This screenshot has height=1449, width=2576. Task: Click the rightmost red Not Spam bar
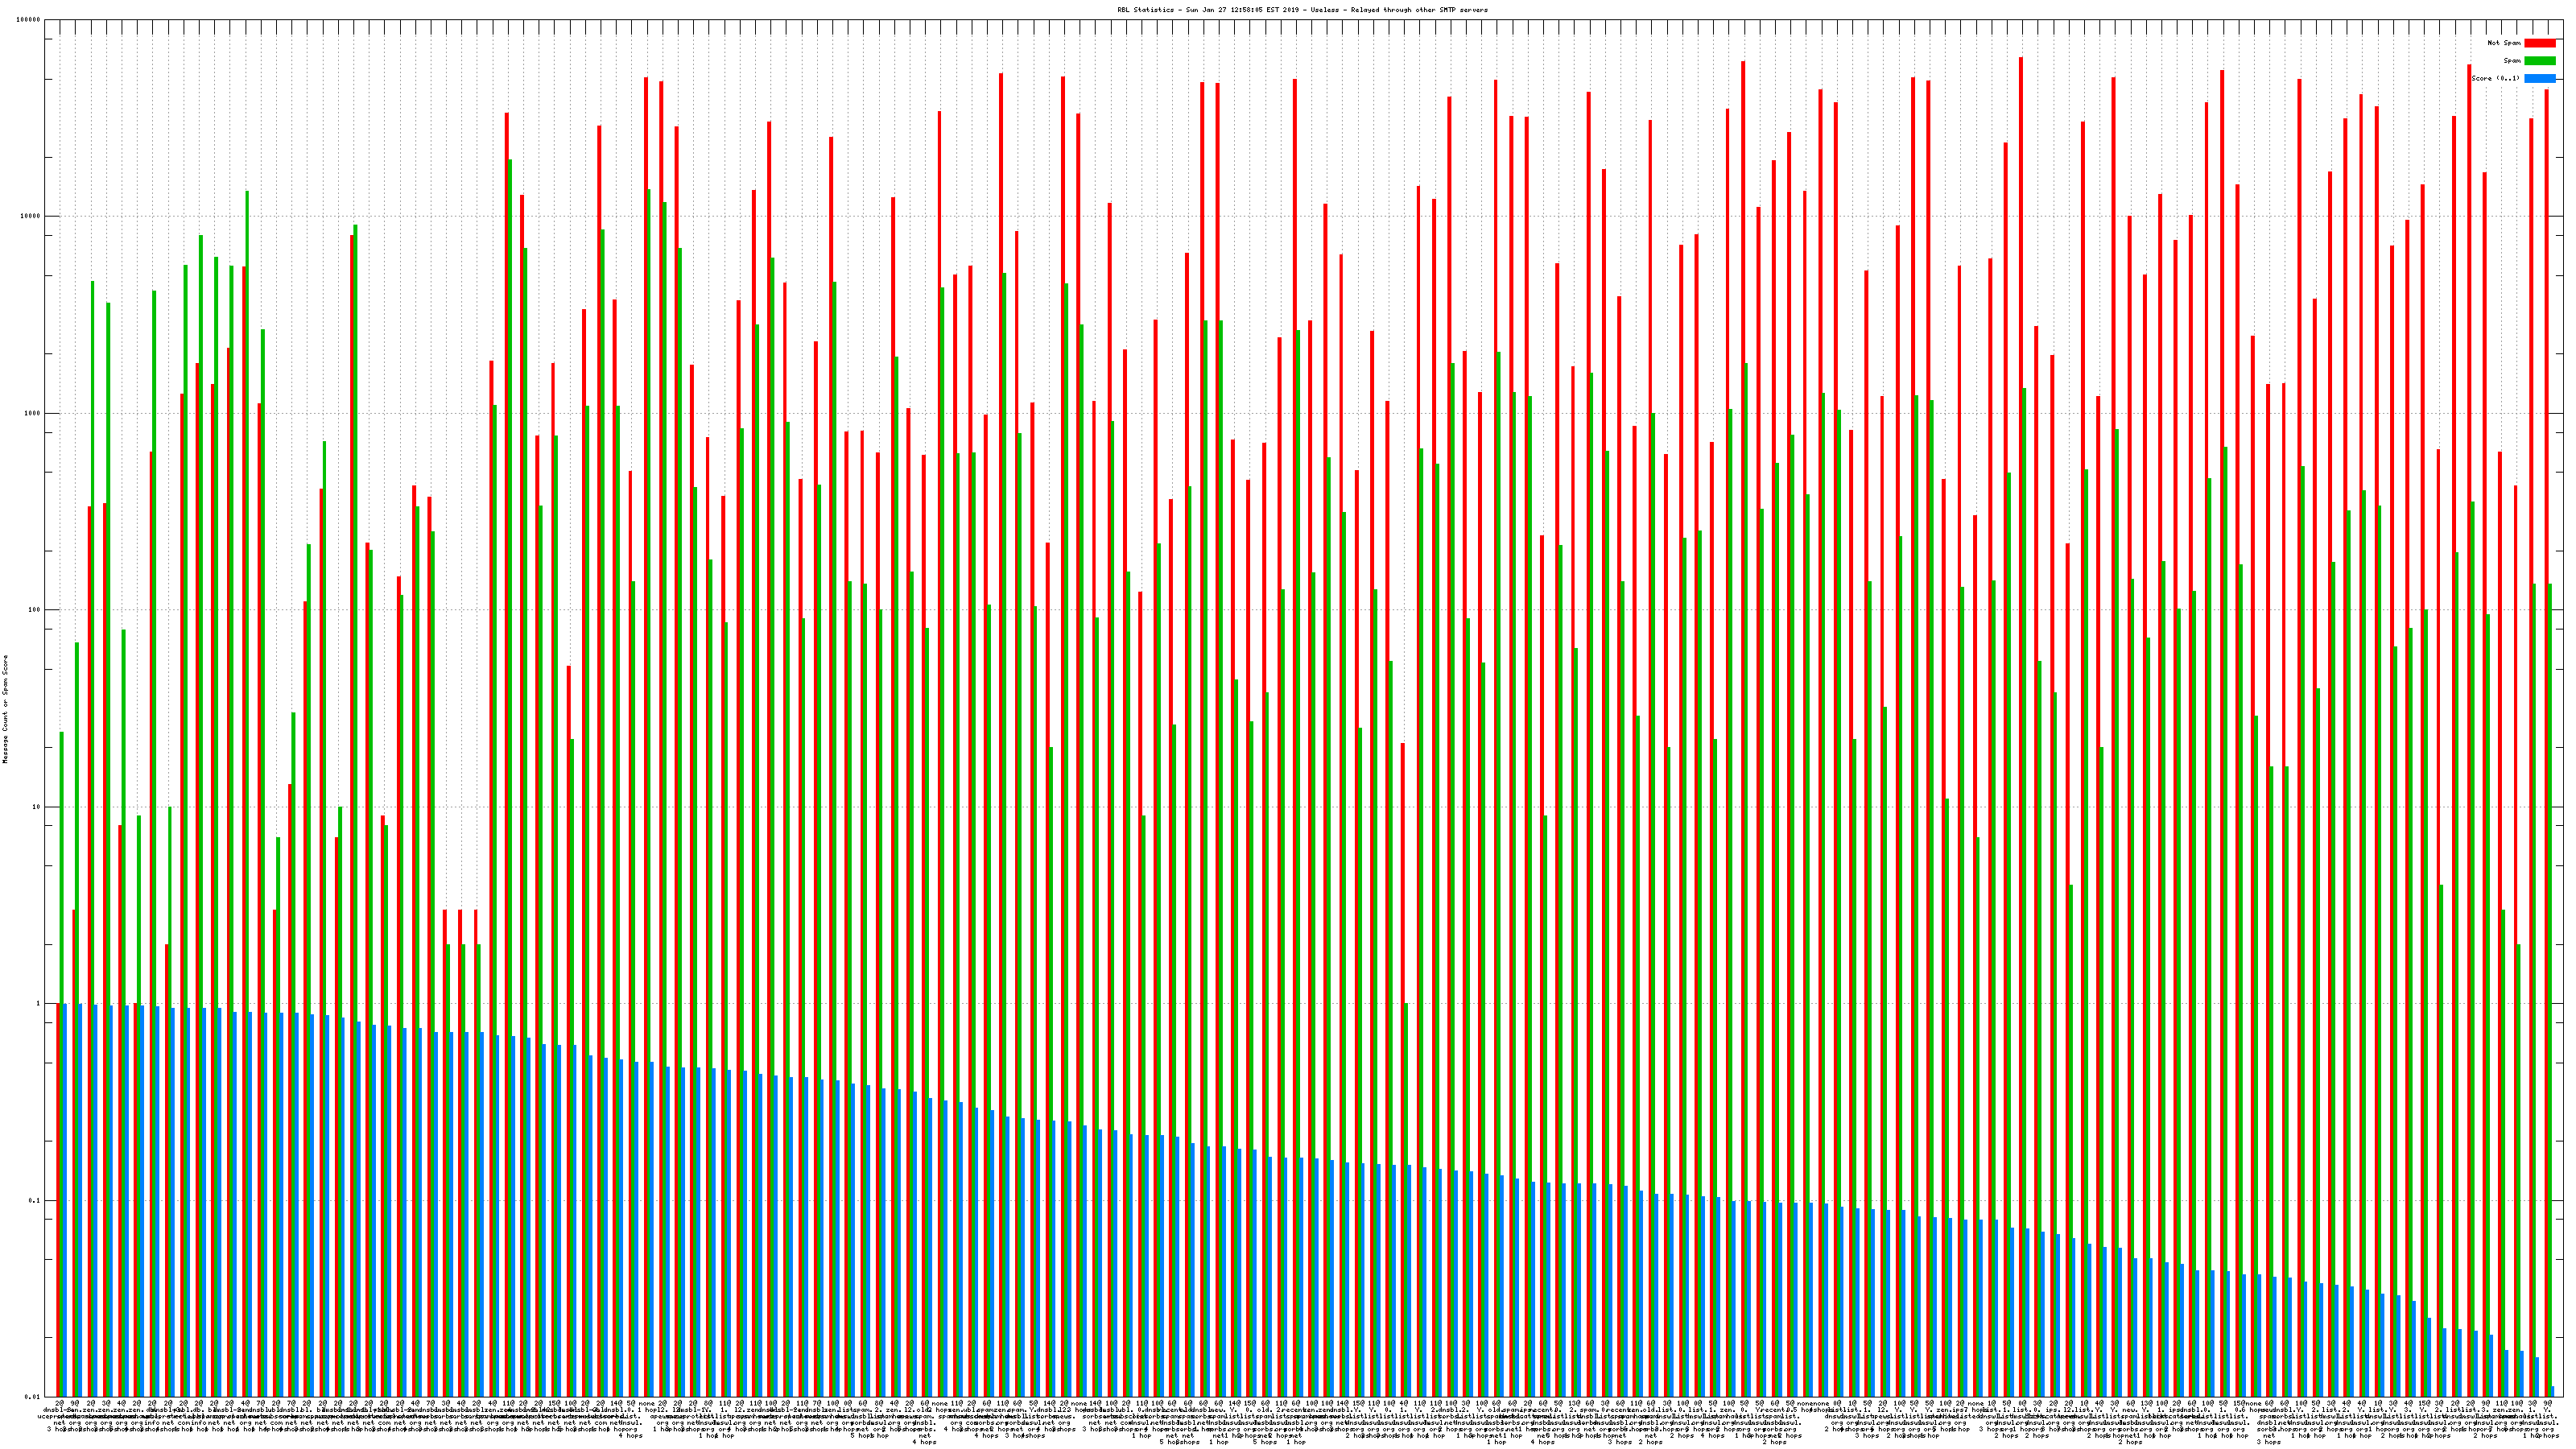pyautogui.click(x=2546, y=700)
